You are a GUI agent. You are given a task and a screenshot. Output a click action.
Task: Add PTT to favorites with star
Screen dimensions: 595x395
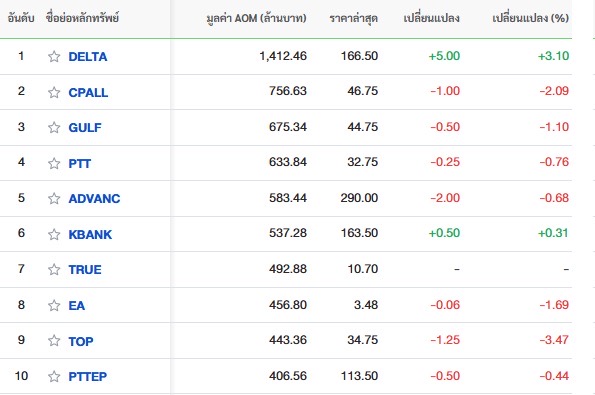pos(54,163)
